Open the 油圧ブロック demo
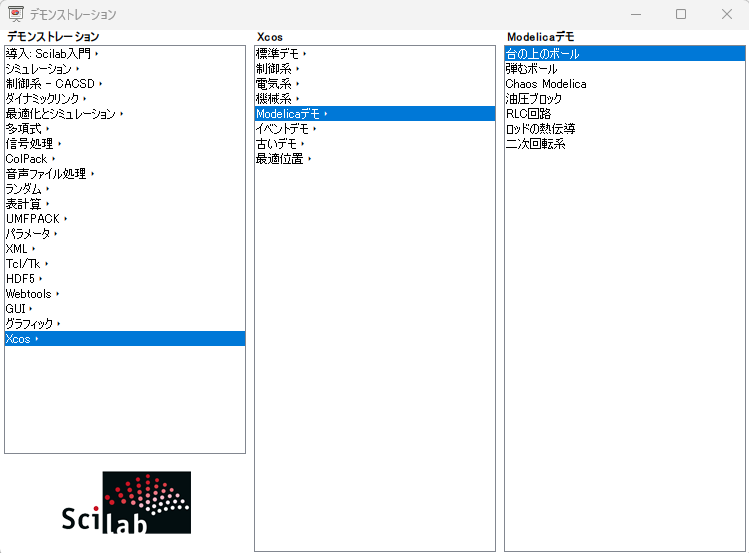Image resolution: width=749 pixels, height=553 pixels. pyautogui.click(x=625, y=98)
